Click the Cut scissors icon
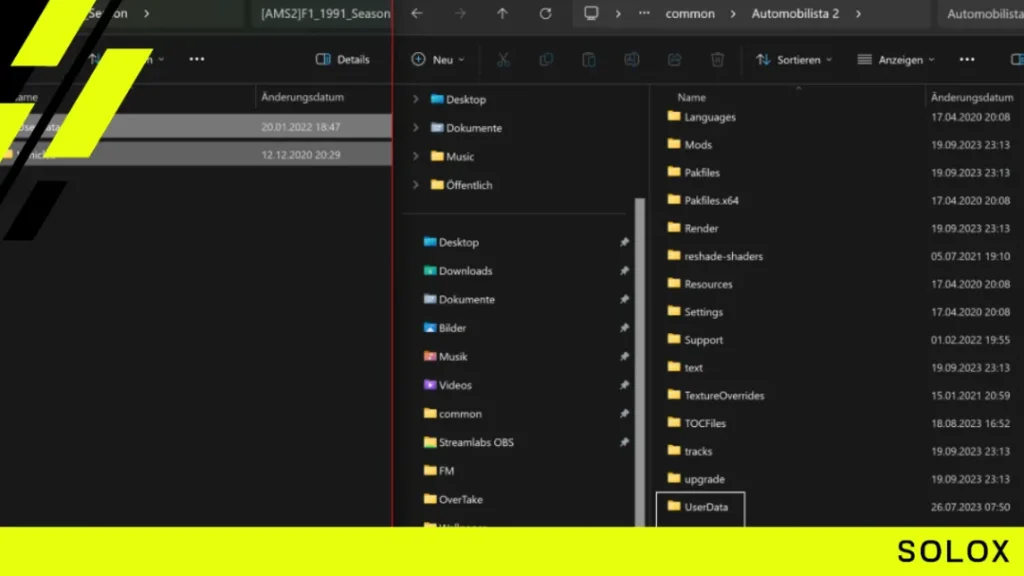Image resolution: width=1024 pixels, height=576 pixels. click(503, 59)
